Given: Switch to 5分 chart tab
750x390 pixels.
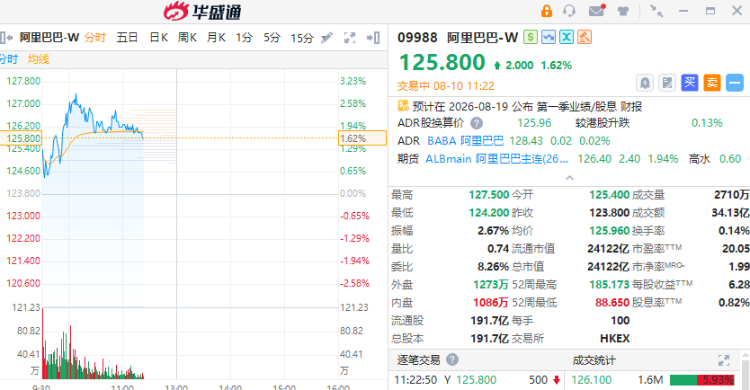Looking at the screenshot, I should [x=272, y=37].
